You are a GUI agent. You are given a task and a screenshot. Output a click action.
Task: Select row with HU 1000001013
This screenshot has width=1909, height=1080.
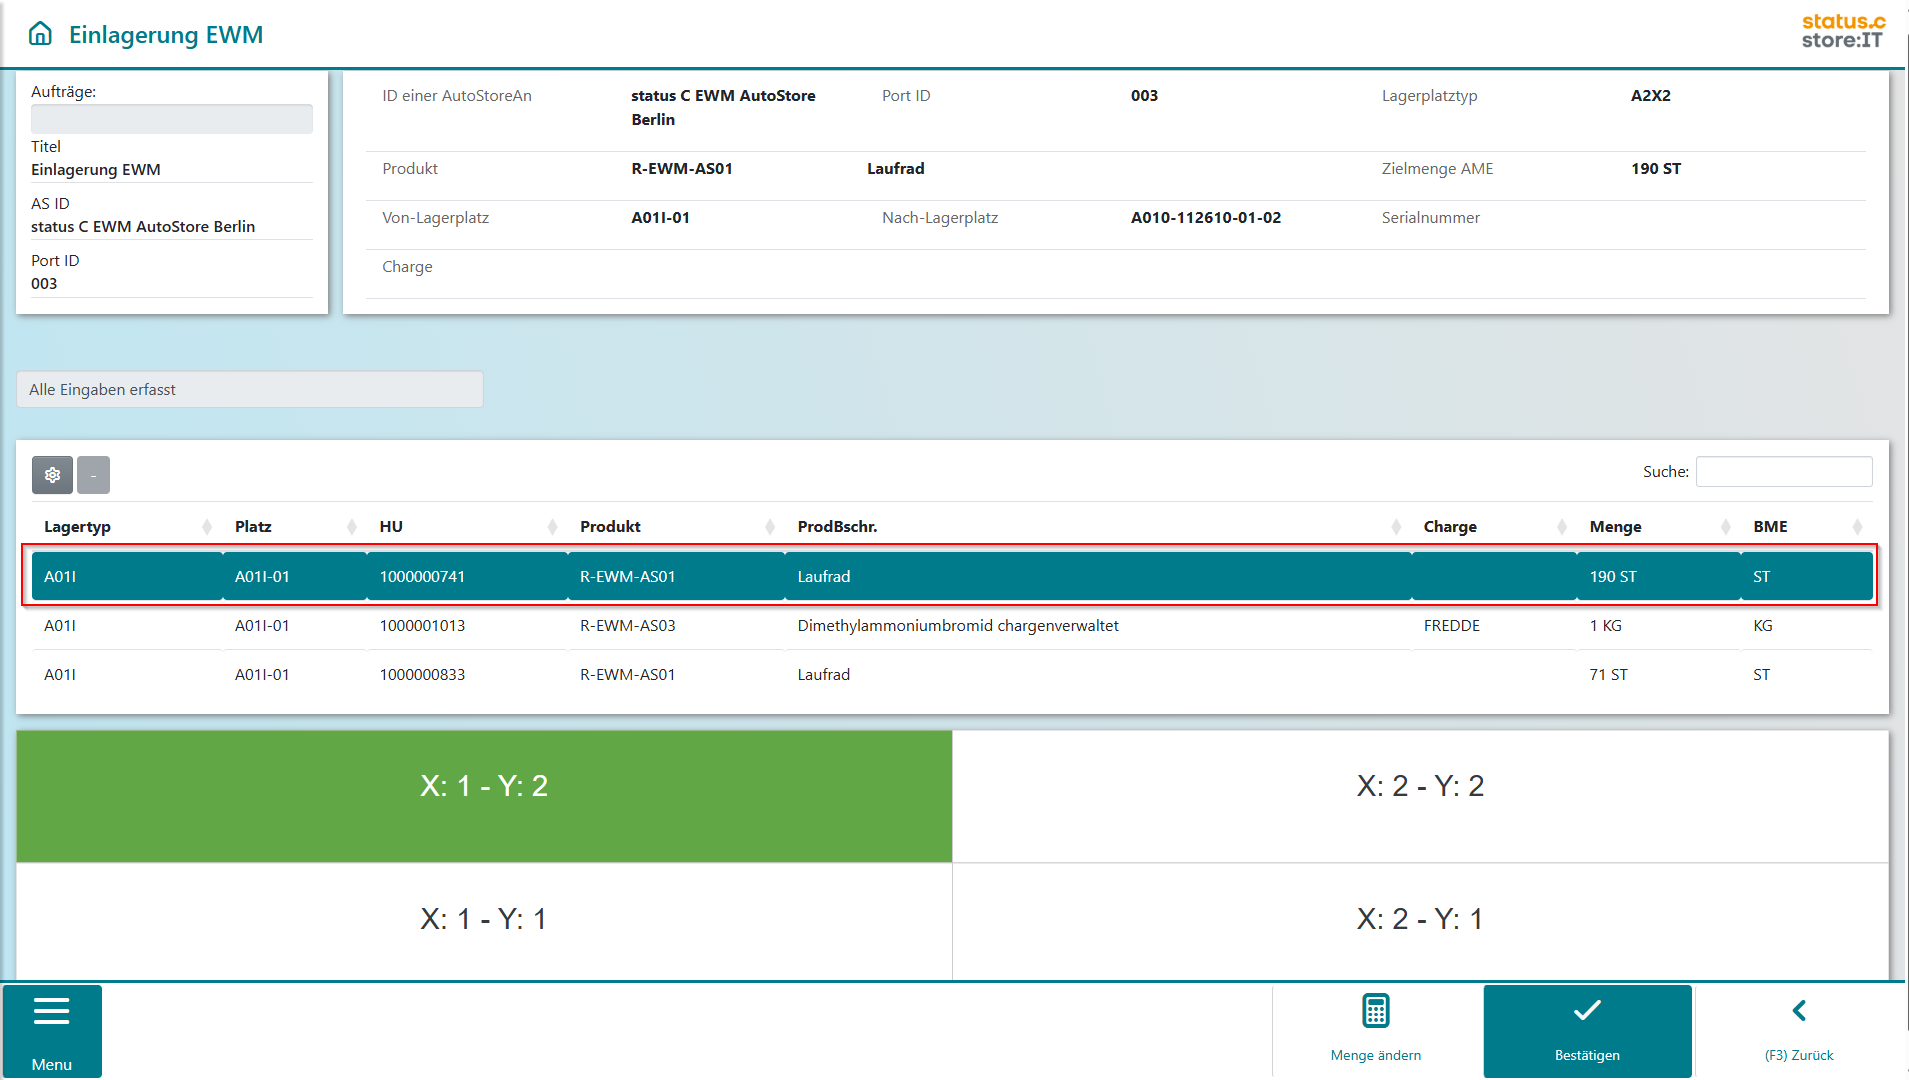click(x=422, y=626)
